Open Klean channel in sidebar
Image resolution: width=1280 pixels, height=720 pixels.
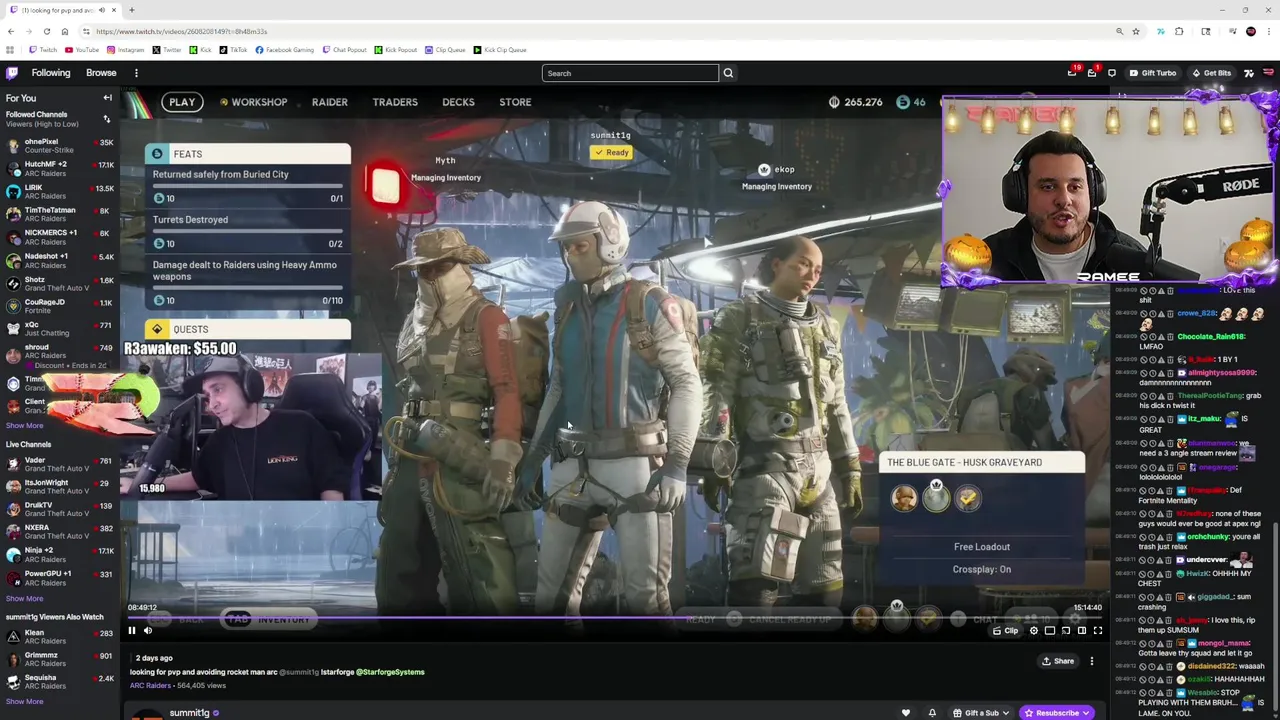click(x=58, y=637)
